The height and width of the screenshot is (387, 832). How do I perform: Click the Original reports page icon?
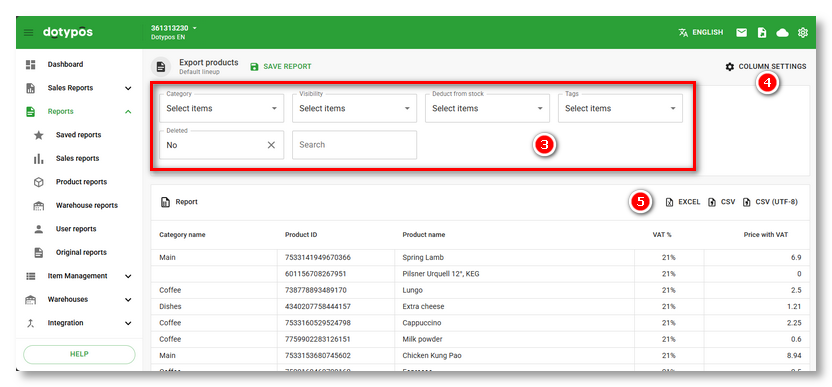point(39,253)
